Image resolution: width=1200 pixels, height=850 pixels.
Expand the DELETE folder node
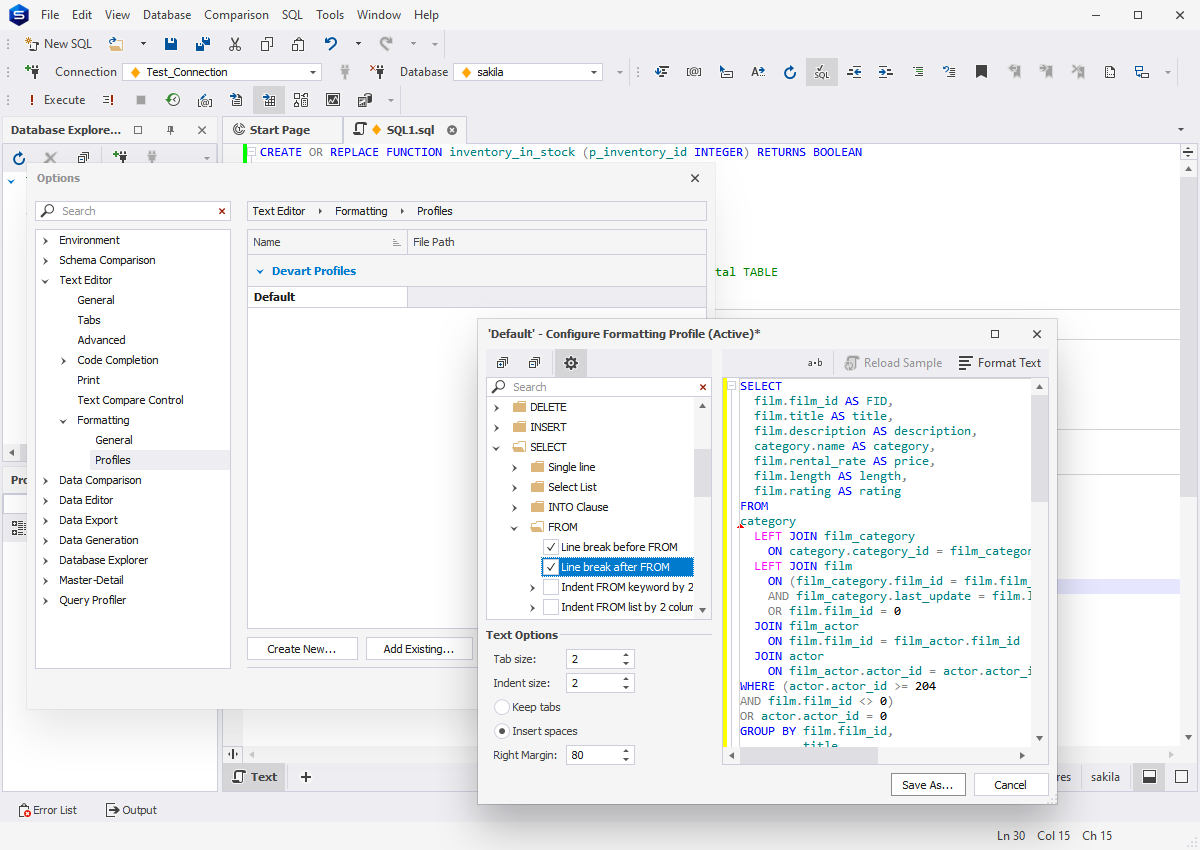click(496, 407)
